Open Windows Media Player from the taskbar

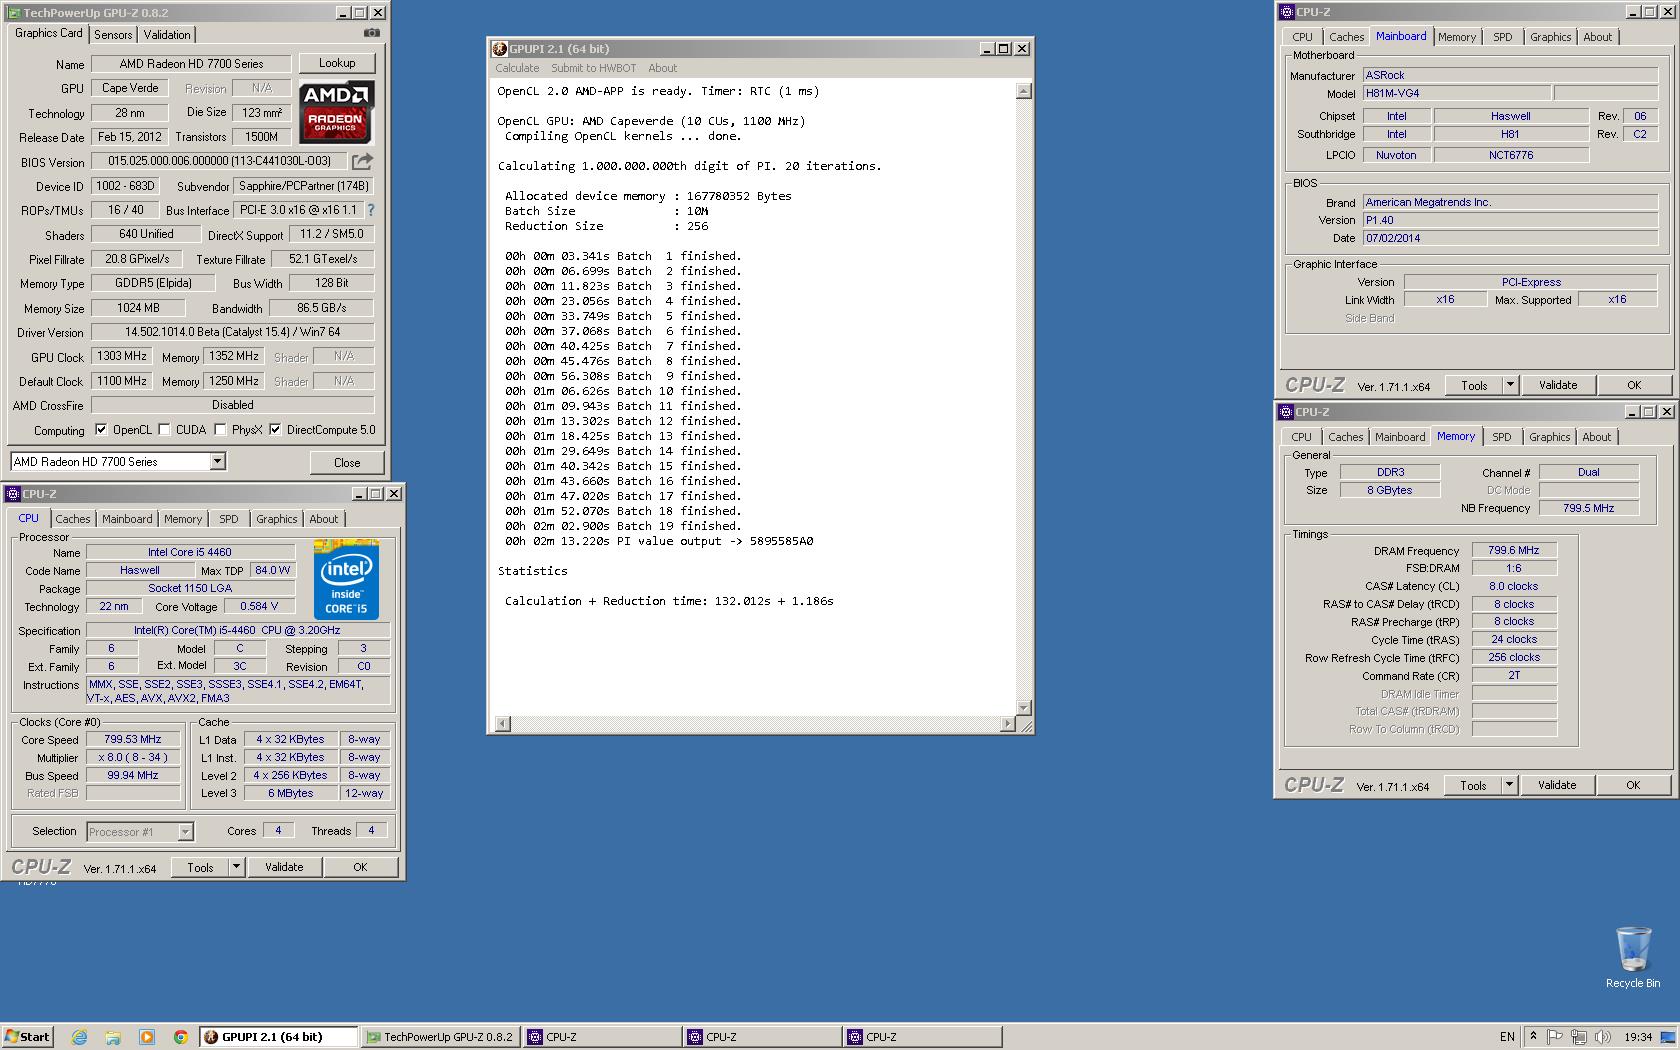[x=147, y=1037]
